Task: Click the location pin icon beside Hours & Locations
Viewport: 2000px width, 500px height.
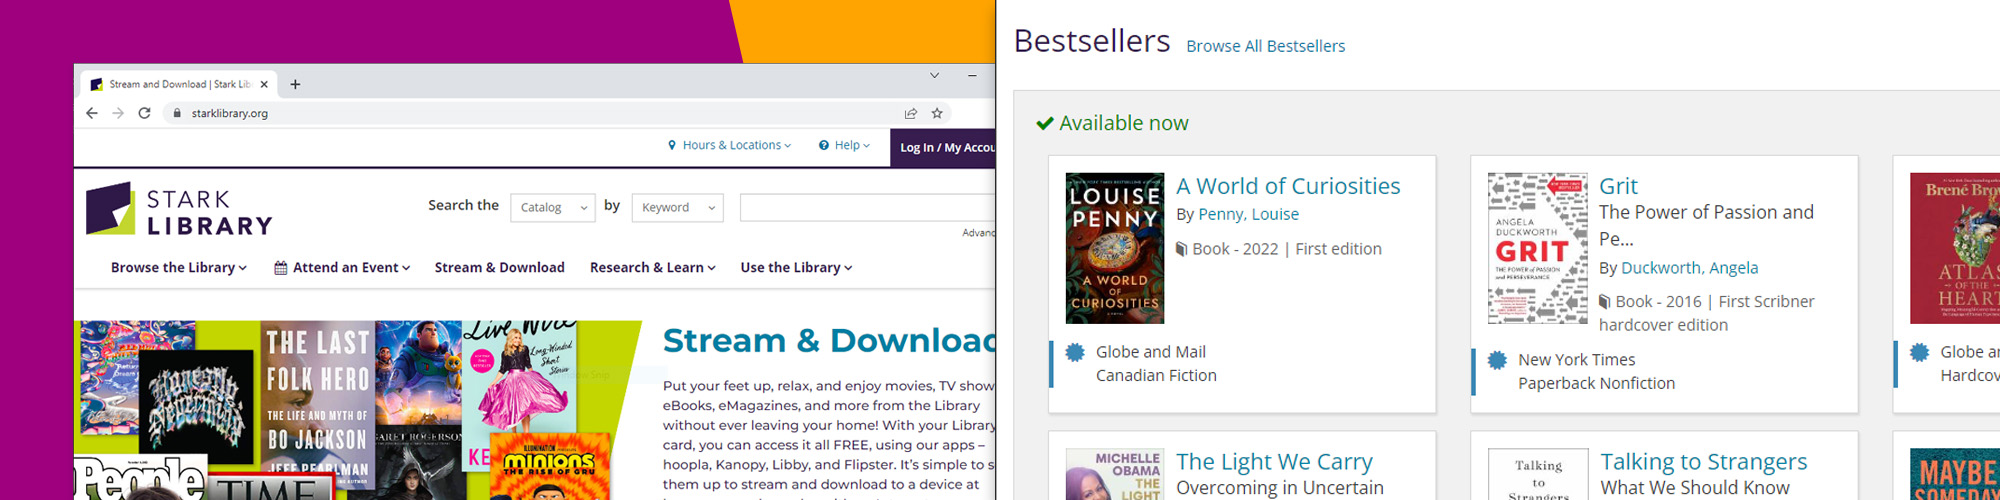Action: coord(672,145)
